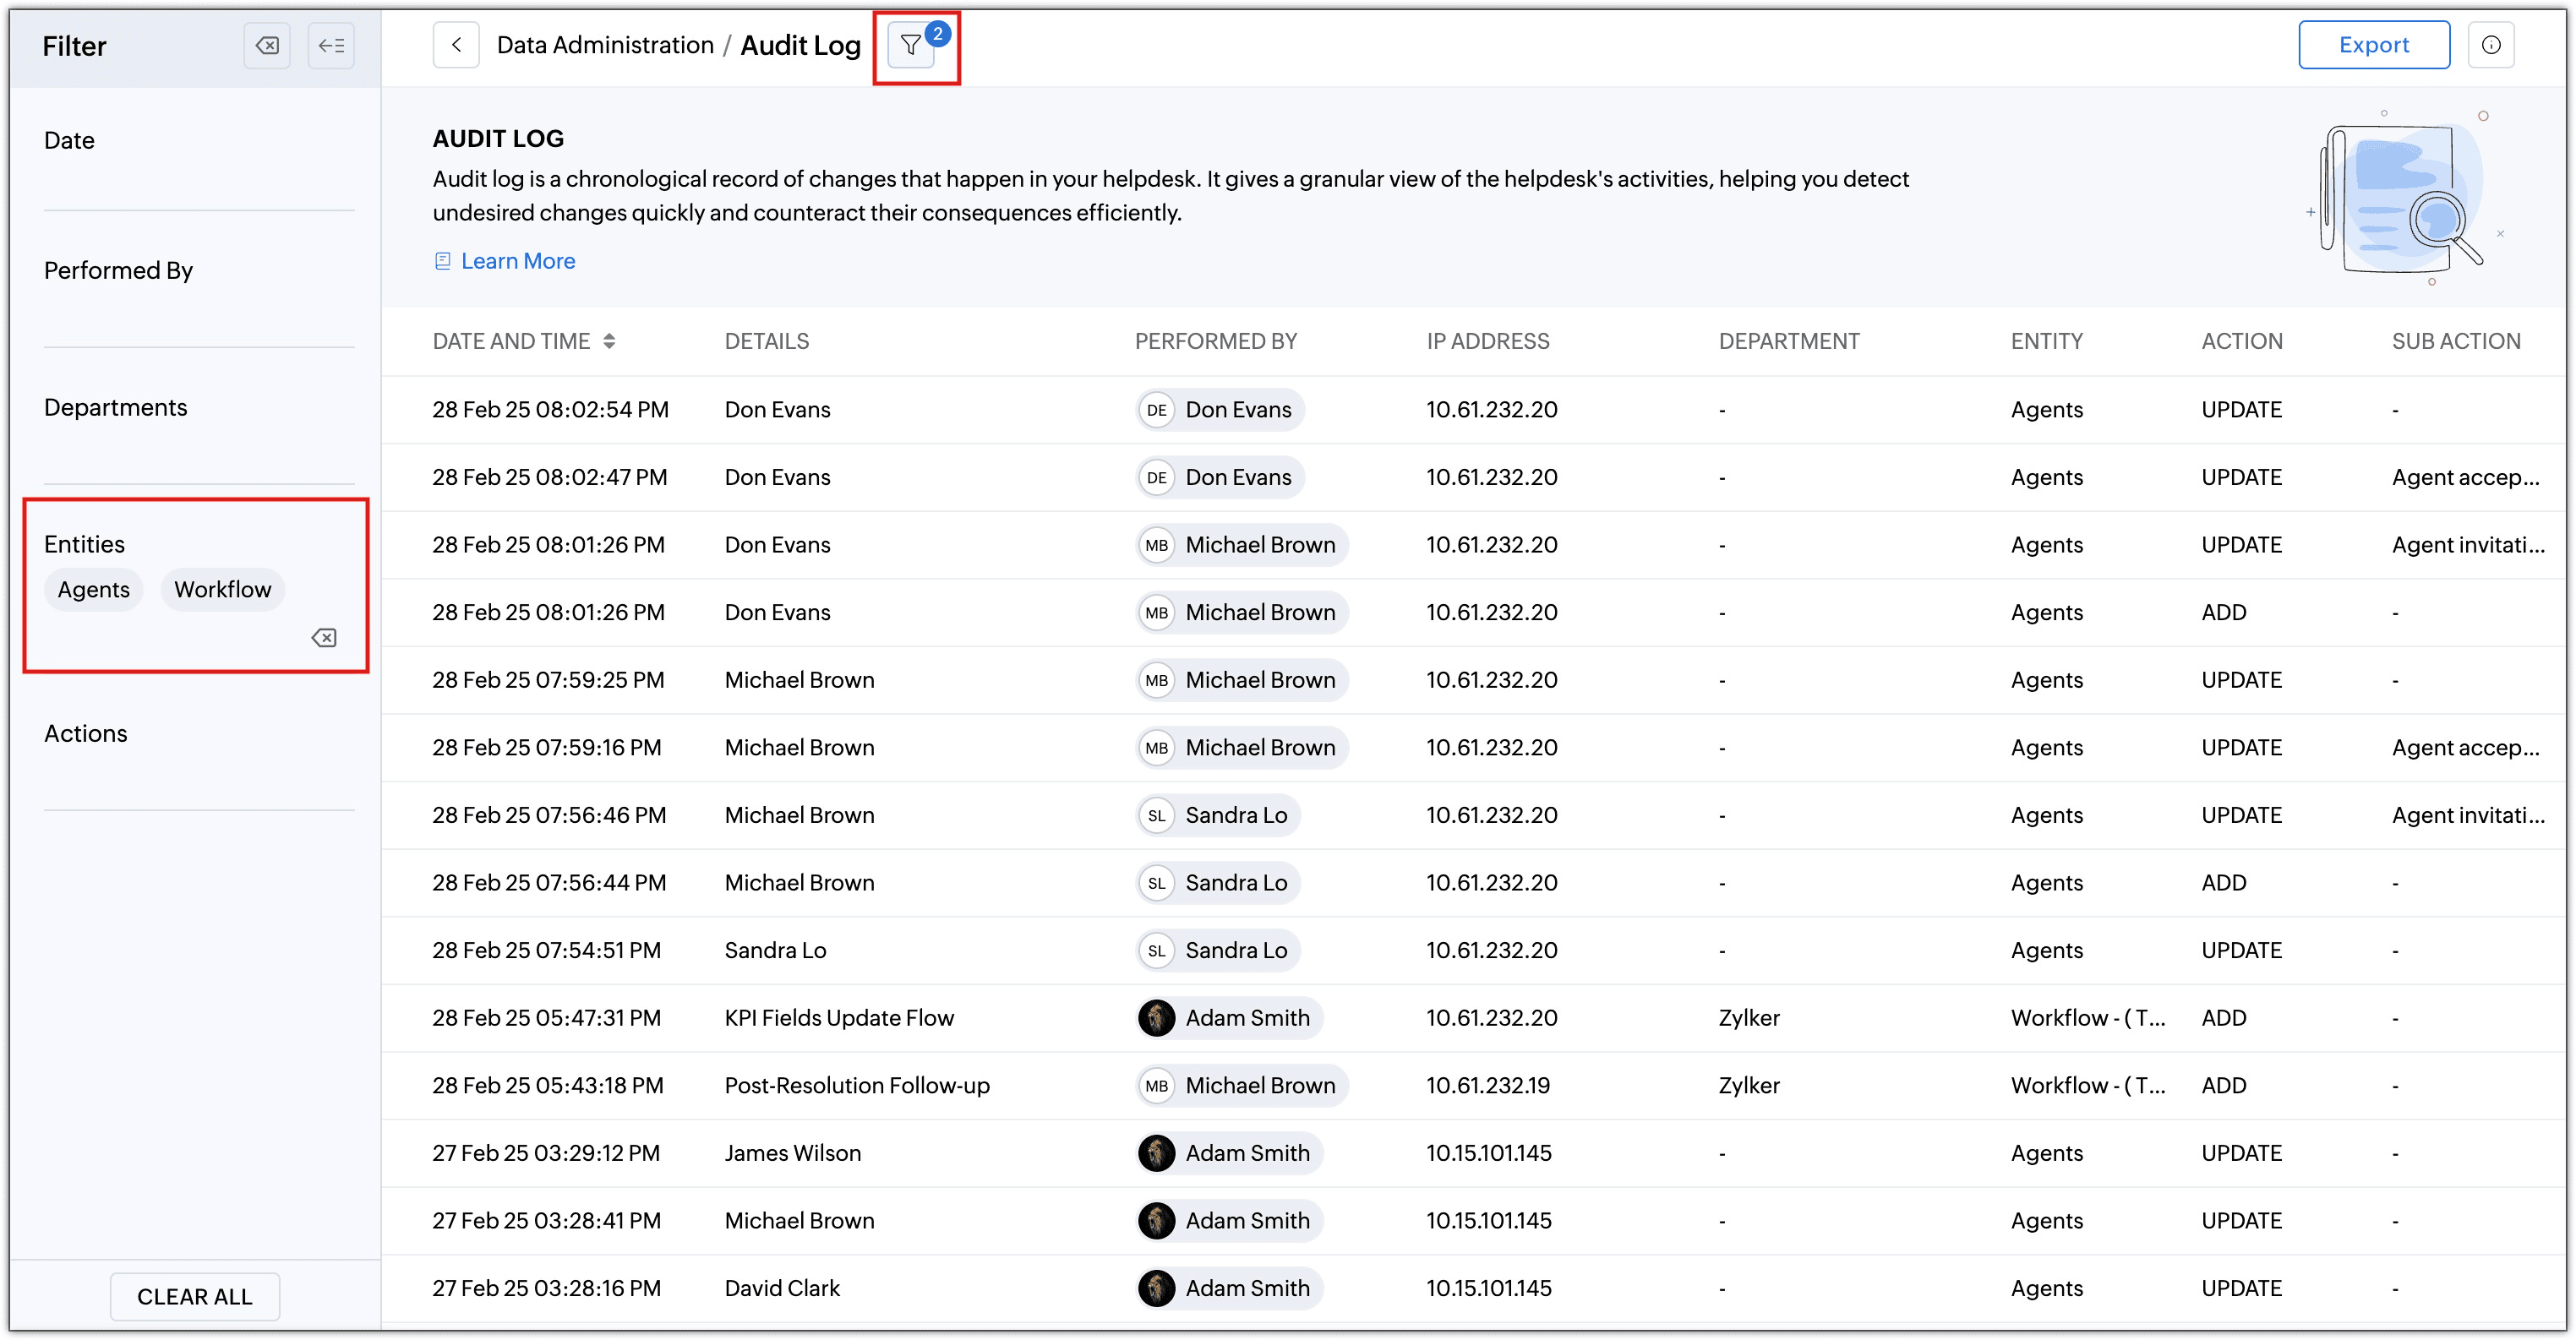The width and height of the screenshot is (2576, 1340).
Task: Clear all filters using header eraser icon
Action: (267, 46)
